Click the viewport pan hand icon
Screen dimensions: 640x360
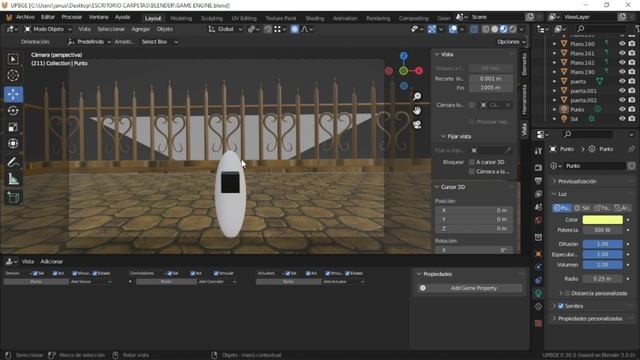[417, 111]
